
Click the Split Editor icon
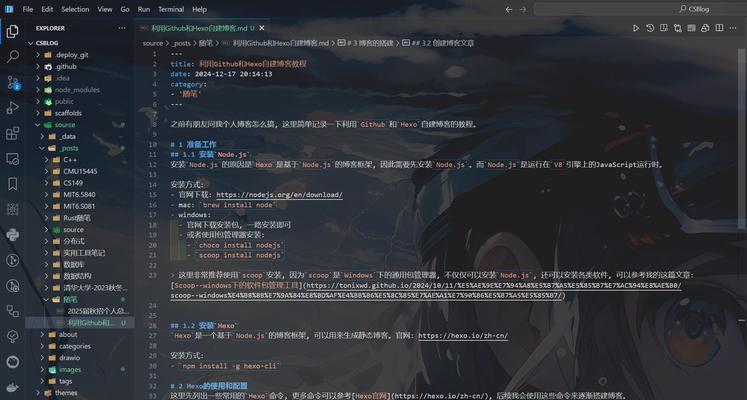719,28
